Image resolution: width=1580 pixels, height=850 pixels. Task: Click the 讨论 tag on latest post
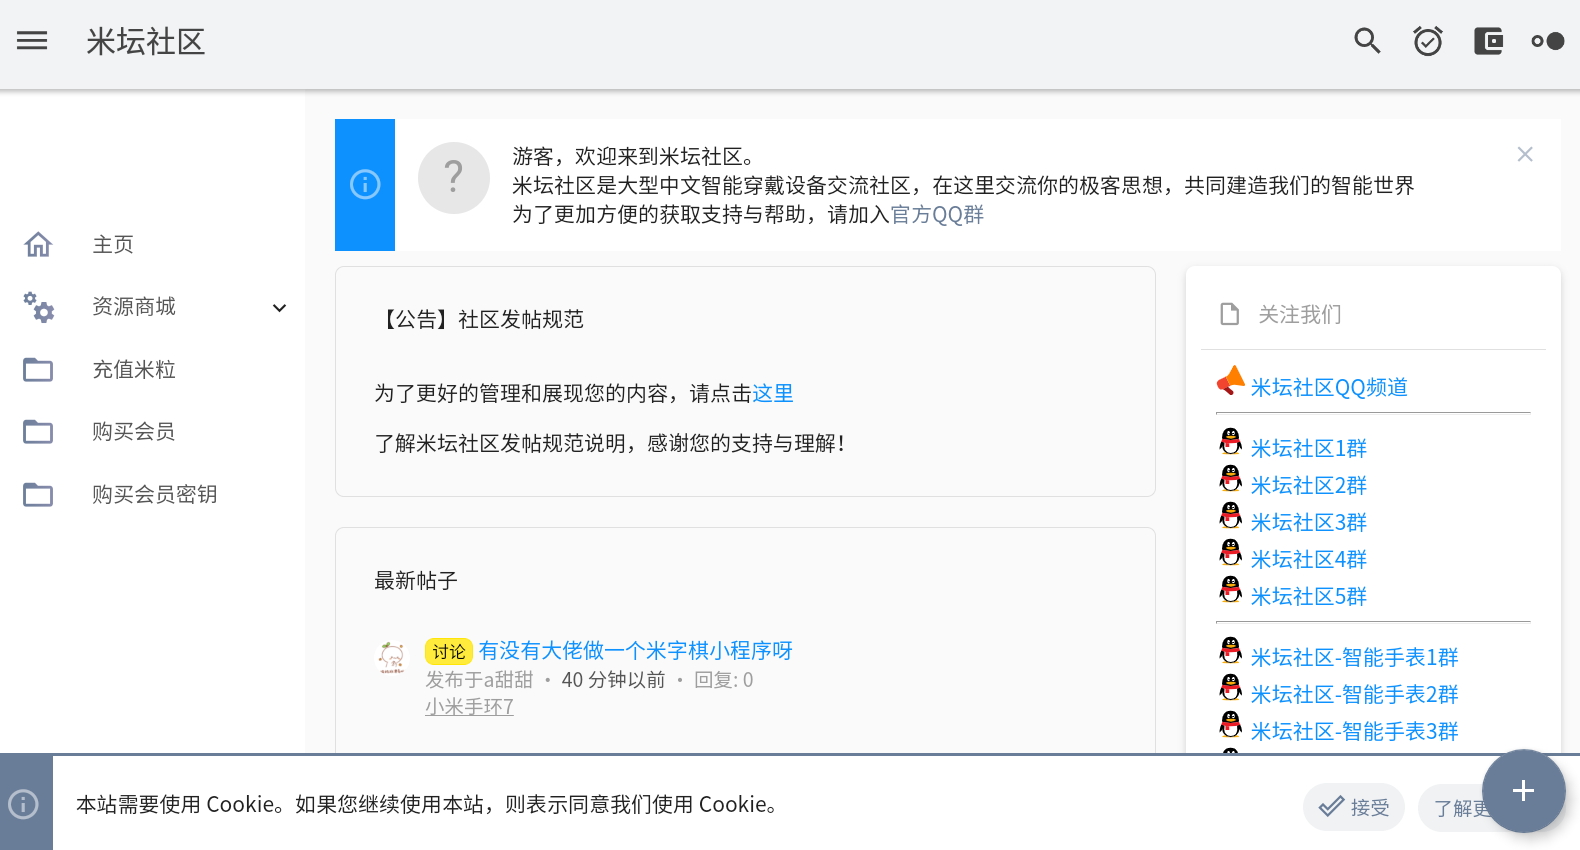449,652
